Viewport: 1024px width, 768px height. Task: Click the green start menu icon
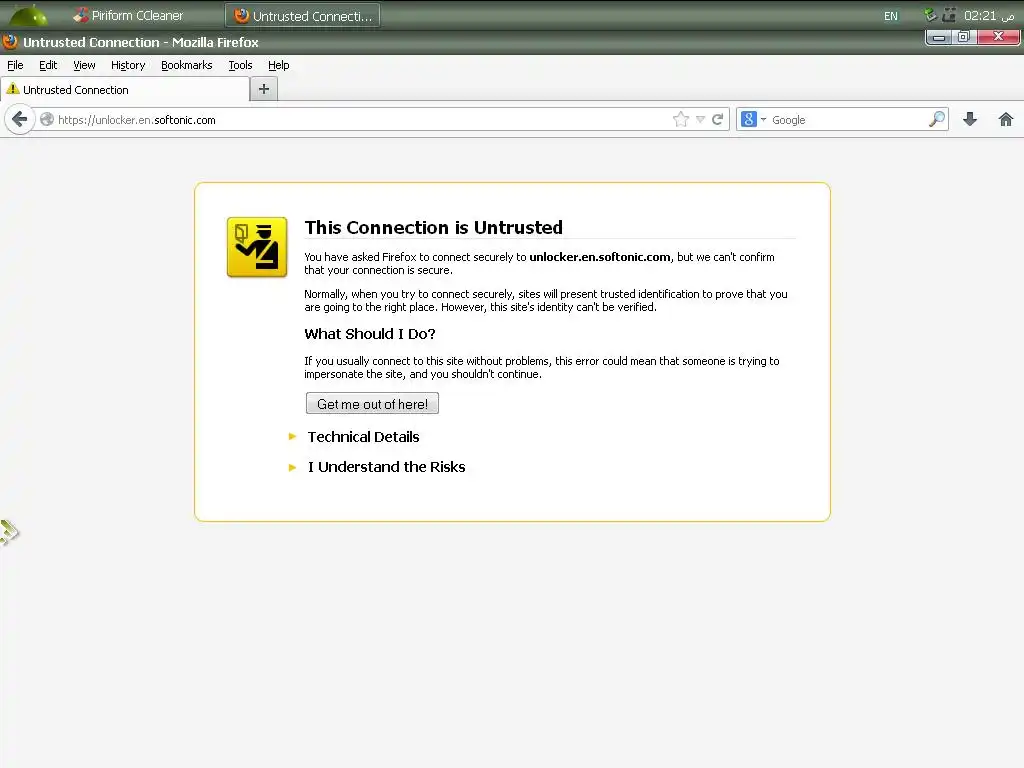tap(27, 15)
